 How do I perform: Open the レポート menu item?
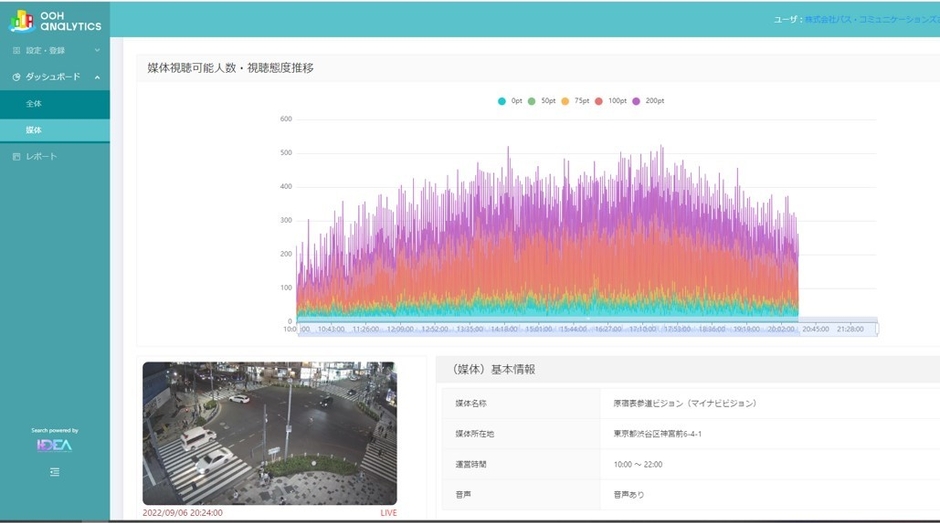(x=42, y=157)
